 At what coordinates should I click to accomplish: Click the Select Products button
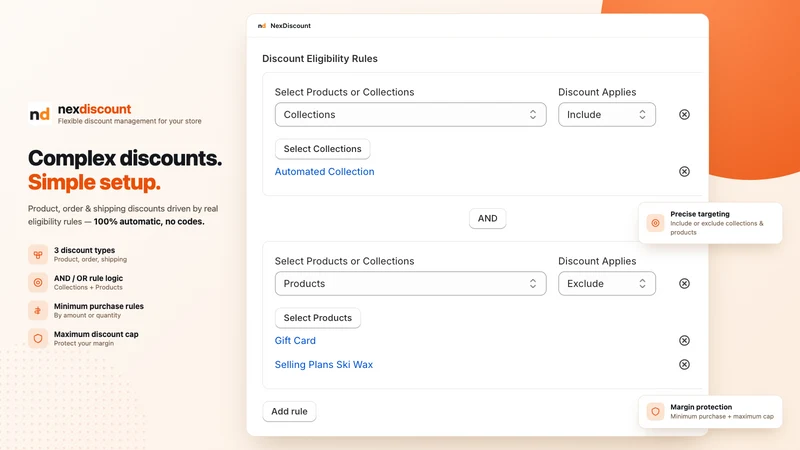coord(317,318)
